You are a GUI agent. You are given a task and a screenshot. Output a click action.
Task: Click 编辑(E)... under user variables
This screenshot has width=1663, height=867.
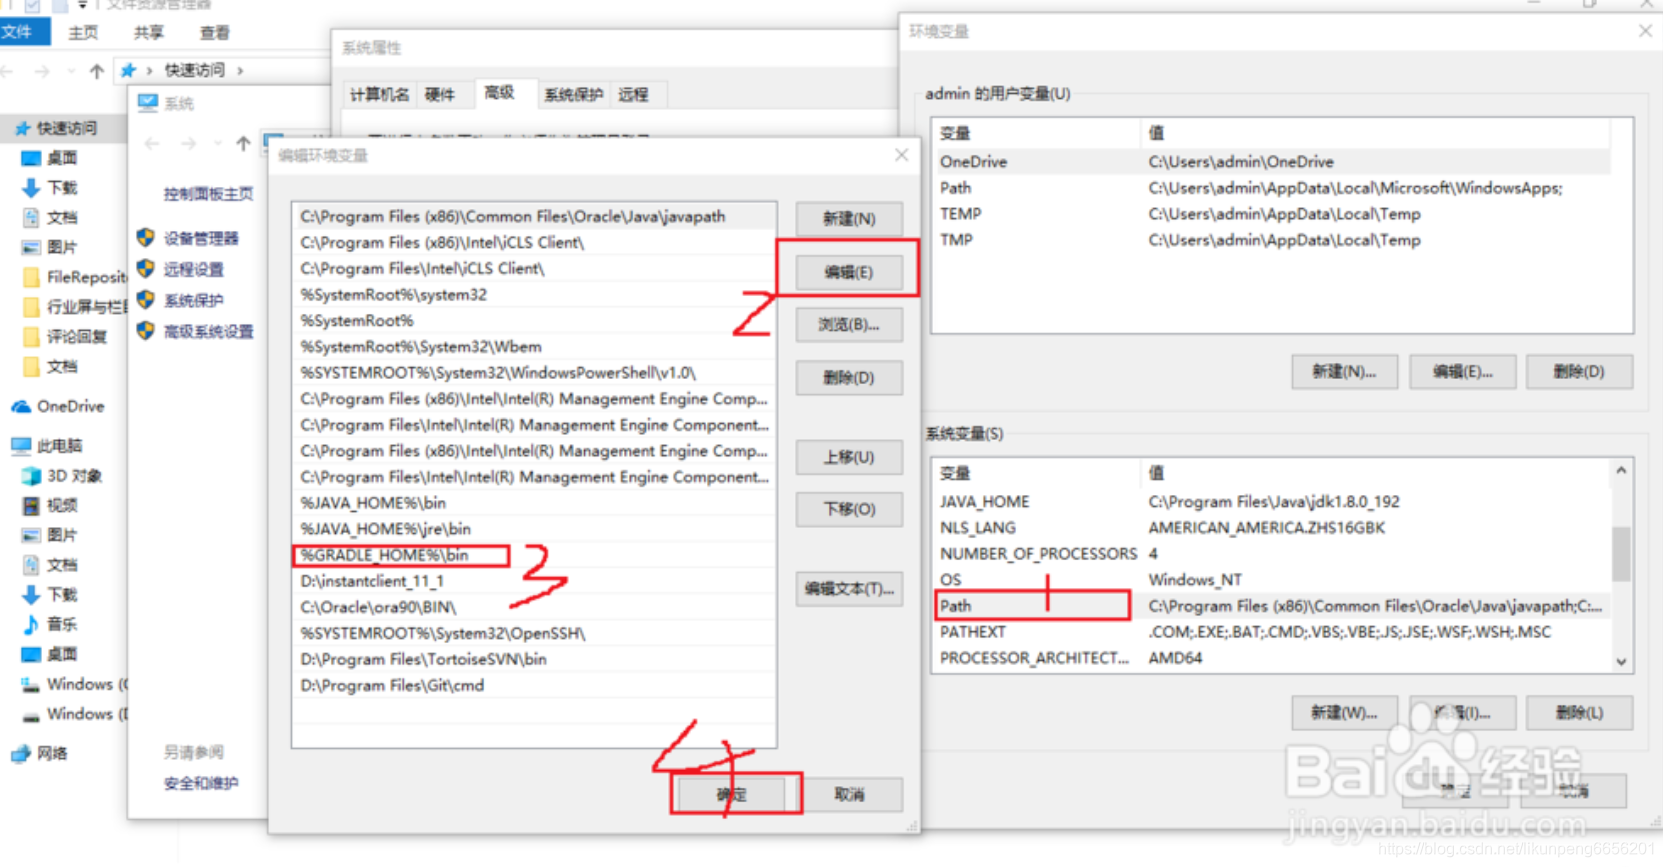click(1462, 372)
